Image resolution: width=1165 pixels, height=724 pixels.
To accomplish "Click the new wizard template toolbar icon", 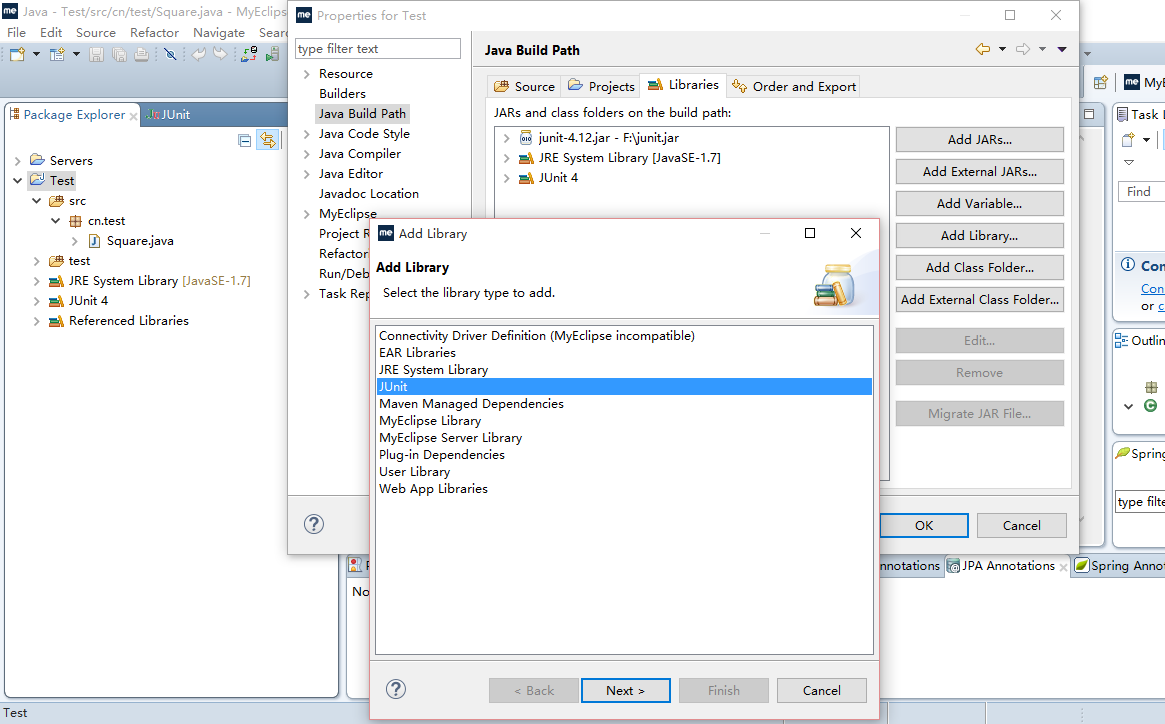I will click(x=57, y=54).
